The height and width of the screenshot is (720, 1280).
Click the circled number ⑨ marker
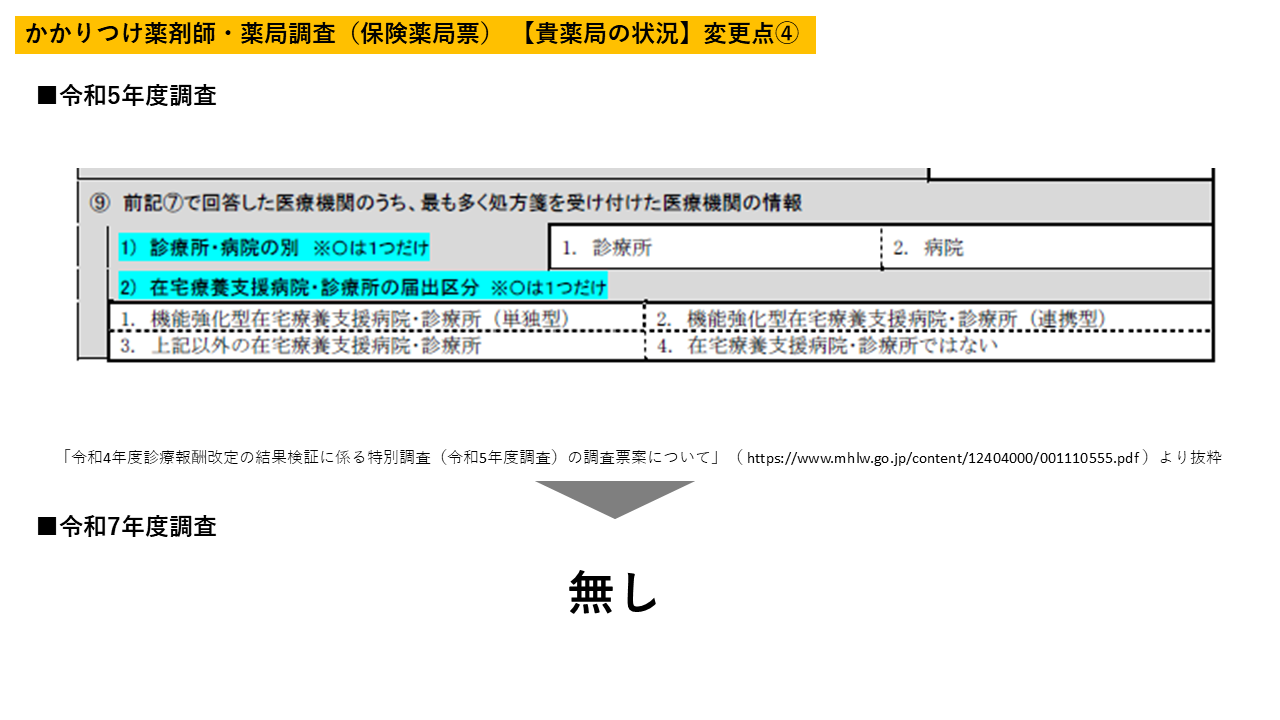click(x=99, y=203)
